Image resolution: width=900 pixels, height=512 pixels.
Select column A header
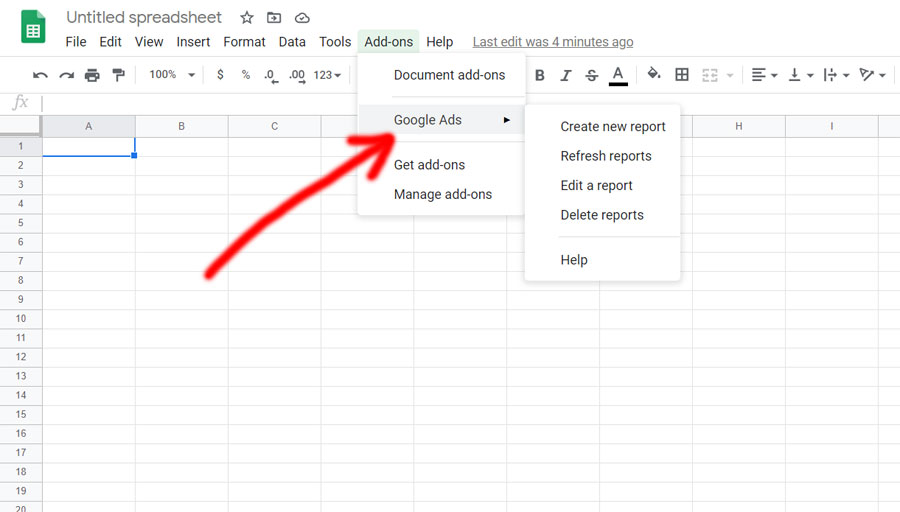pos(89,126)
